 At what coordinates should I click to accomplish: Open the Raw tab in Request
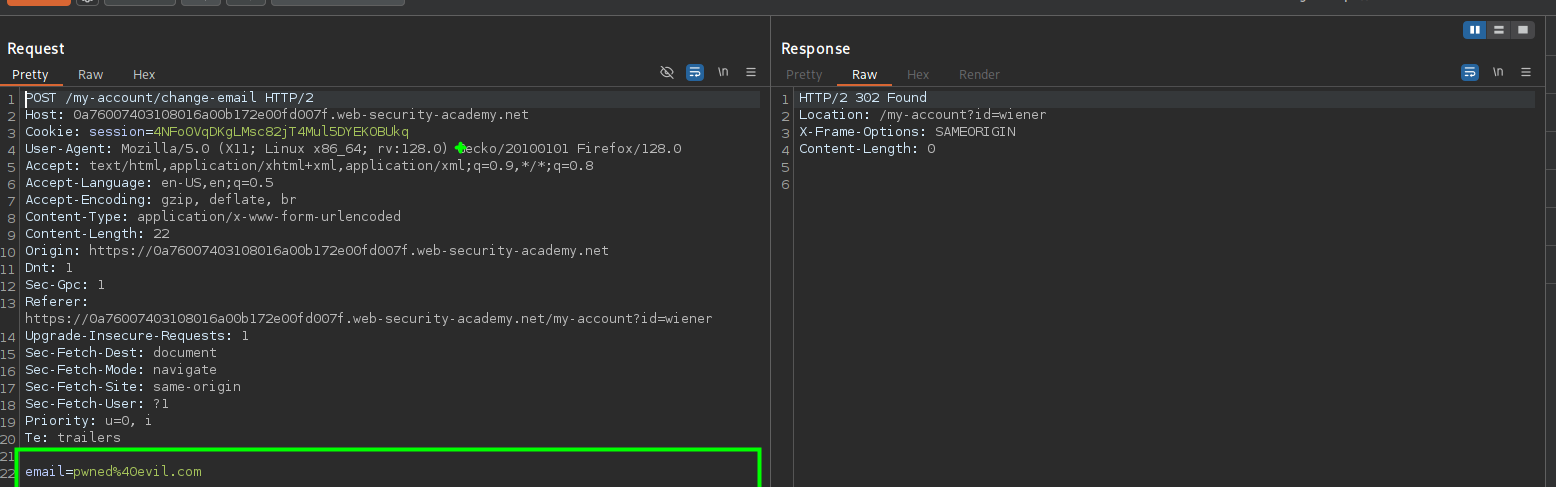91,75
